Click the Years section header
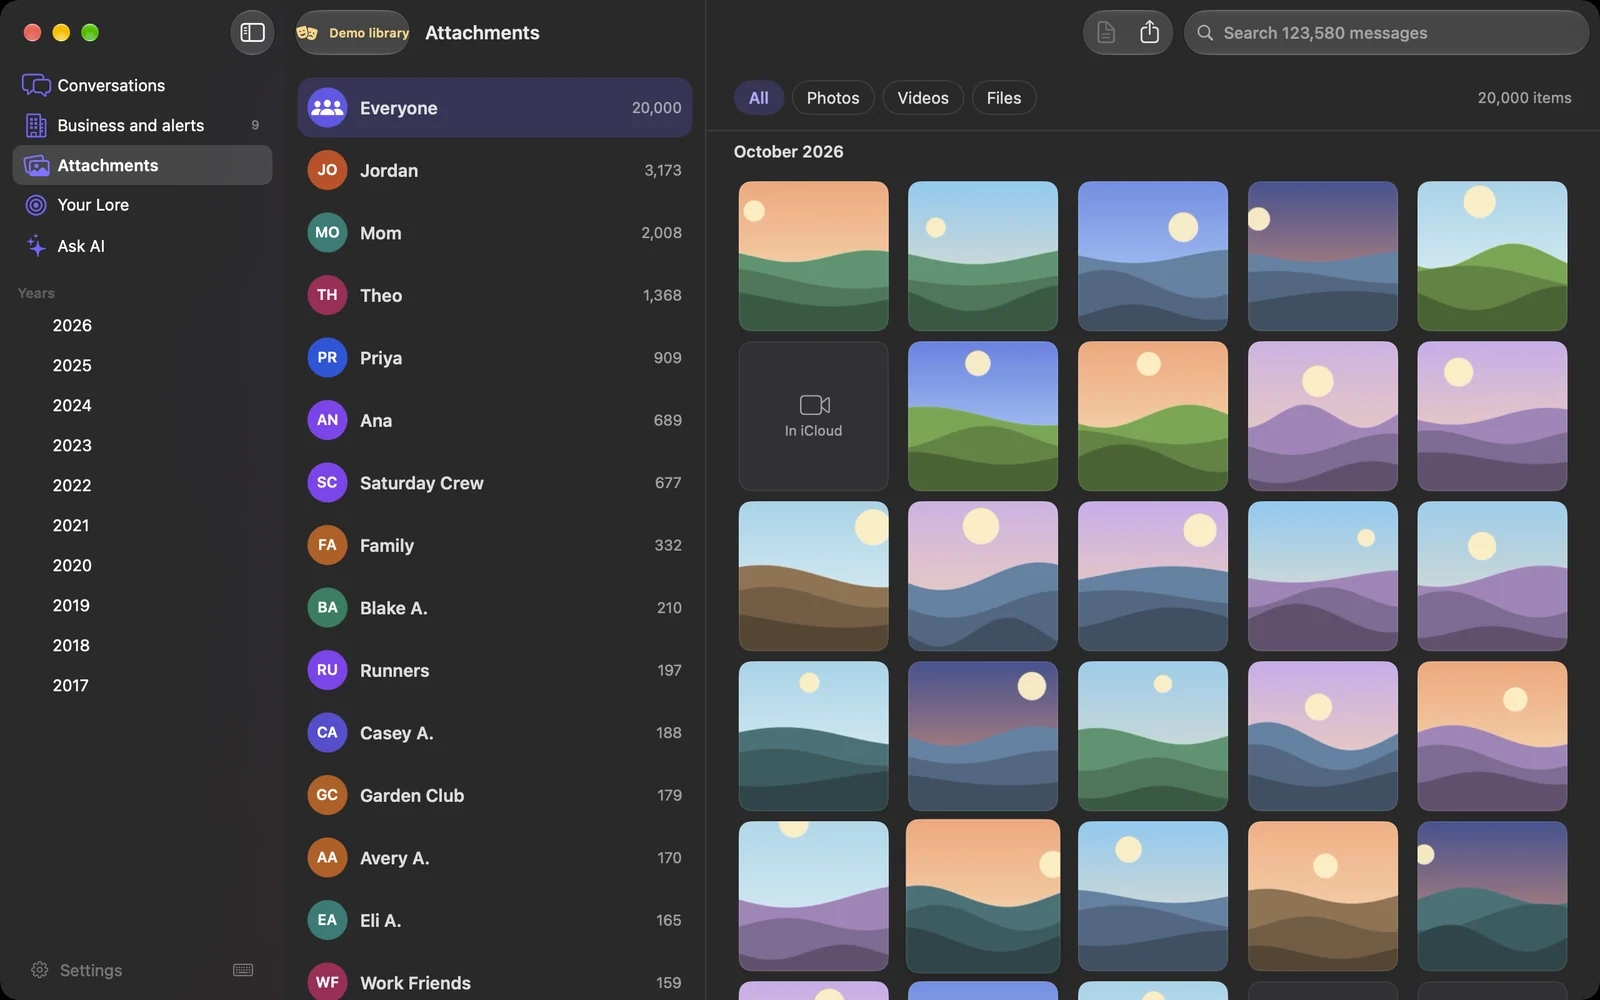This screenshot has height=1000, width=1600. click(x=36, y=294)
